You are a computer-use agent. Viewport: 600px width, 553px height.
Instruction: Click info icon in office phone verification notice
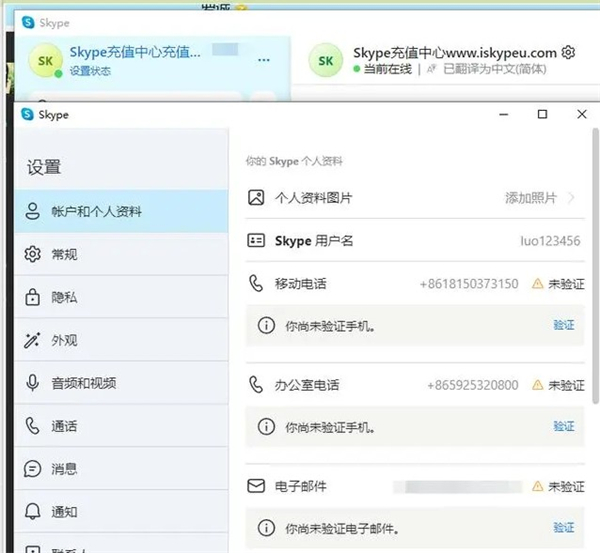coord(266,426)
